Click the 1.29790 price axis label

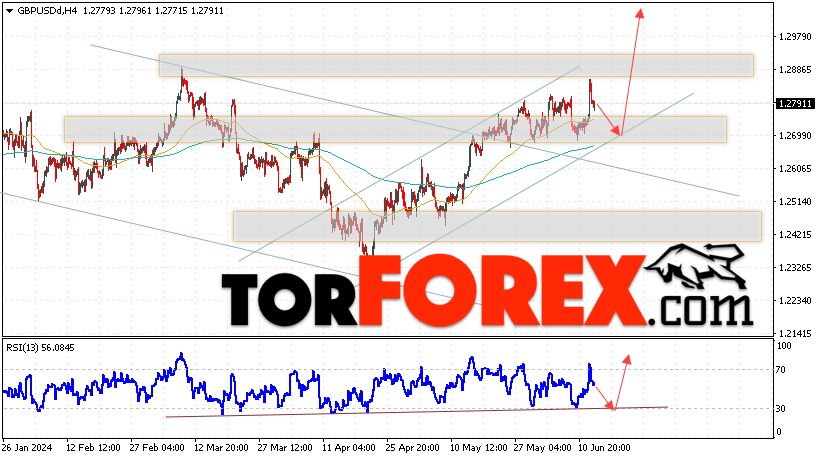click(x=795, y=37)
